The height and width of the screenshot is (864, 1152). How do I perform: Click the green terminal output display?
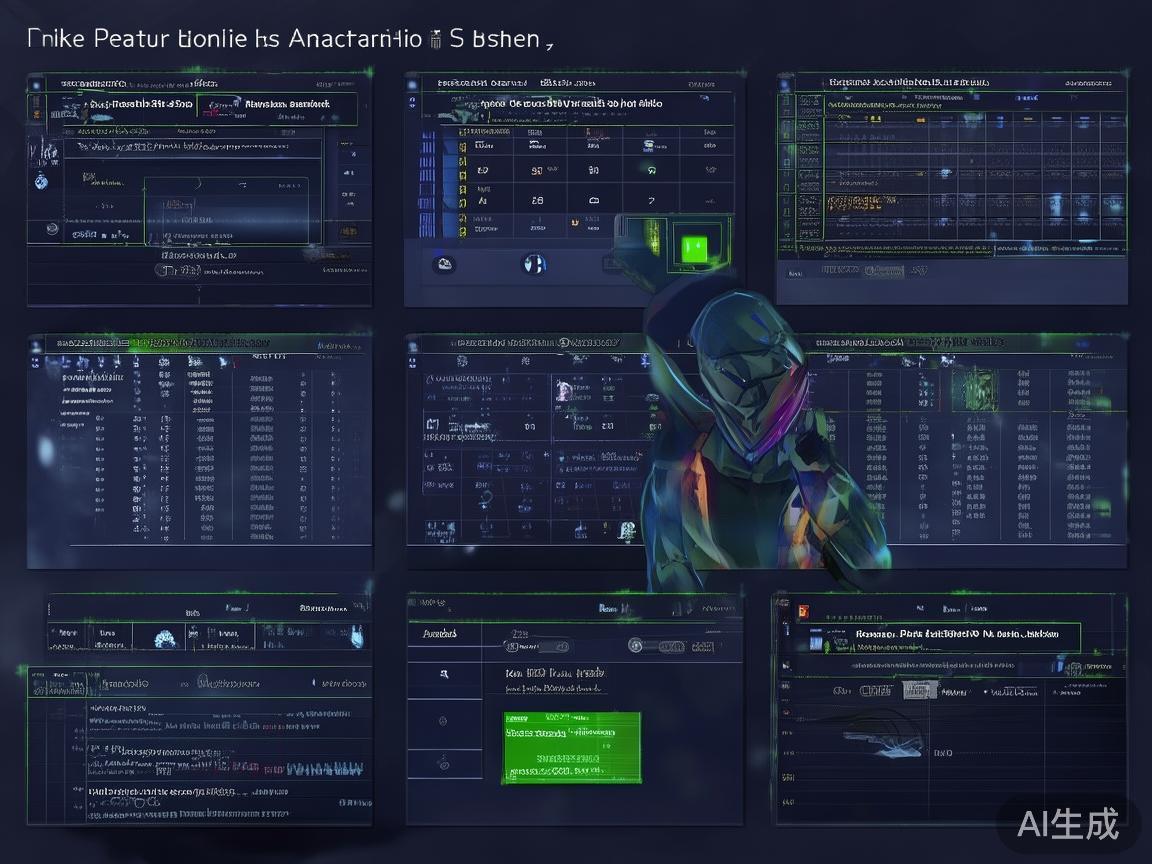pos(570,745)
